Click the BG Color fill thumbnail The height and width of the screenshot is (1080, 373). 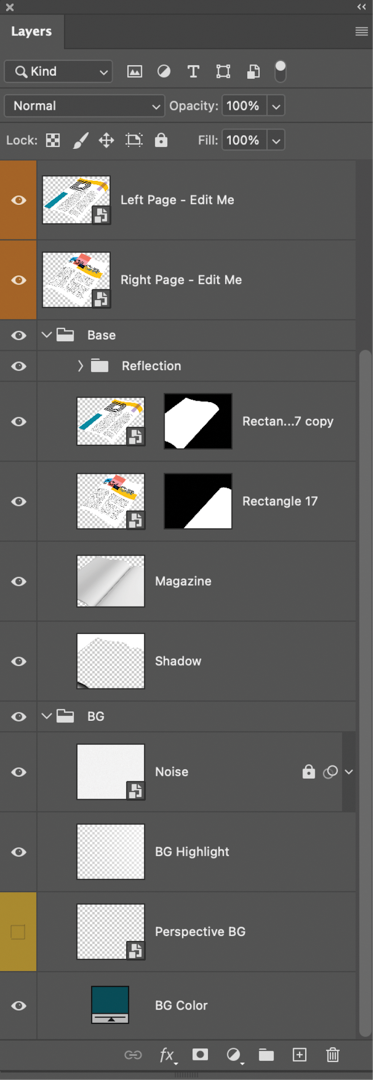coord(110,1005)
